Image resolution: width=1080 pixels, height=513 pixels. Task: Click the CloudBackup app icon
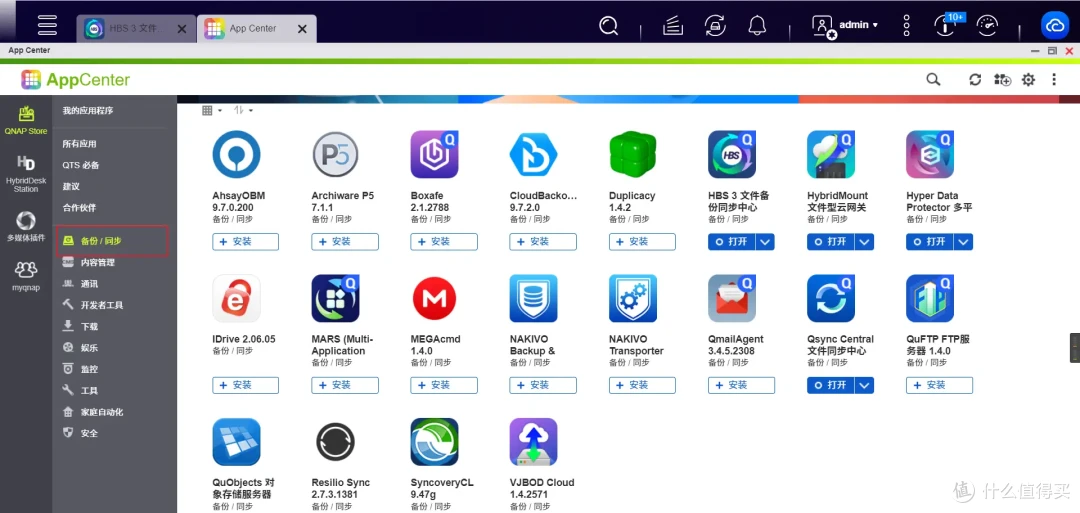point(533,154)
